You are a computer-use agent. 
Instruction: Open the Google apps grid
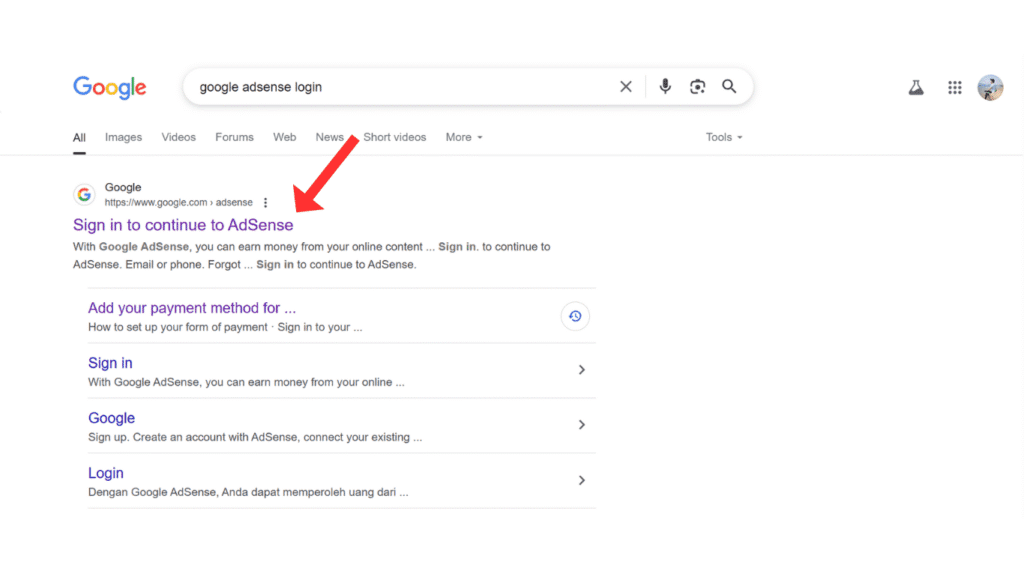coord(955,87)
